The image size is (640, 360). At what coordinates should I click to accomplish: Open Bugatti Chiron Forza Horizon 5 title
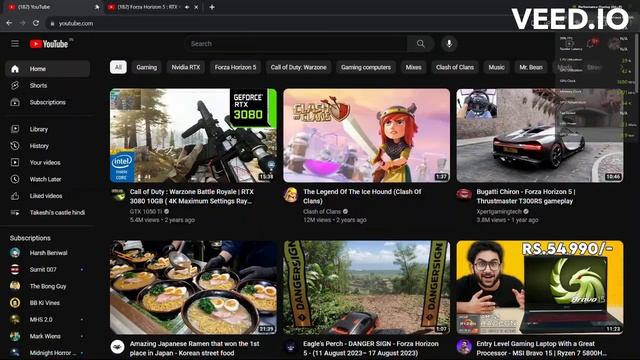pyautogui.click(x=526, y=196)
